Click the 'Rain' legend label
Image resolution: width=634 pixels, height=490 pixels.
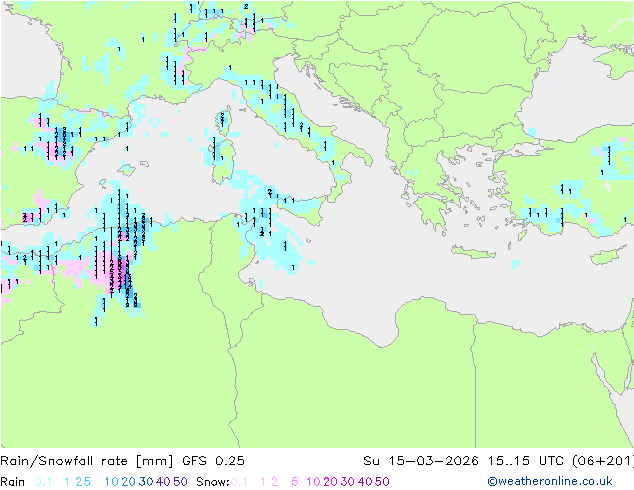pyautogui.click(x=13, y=482)
